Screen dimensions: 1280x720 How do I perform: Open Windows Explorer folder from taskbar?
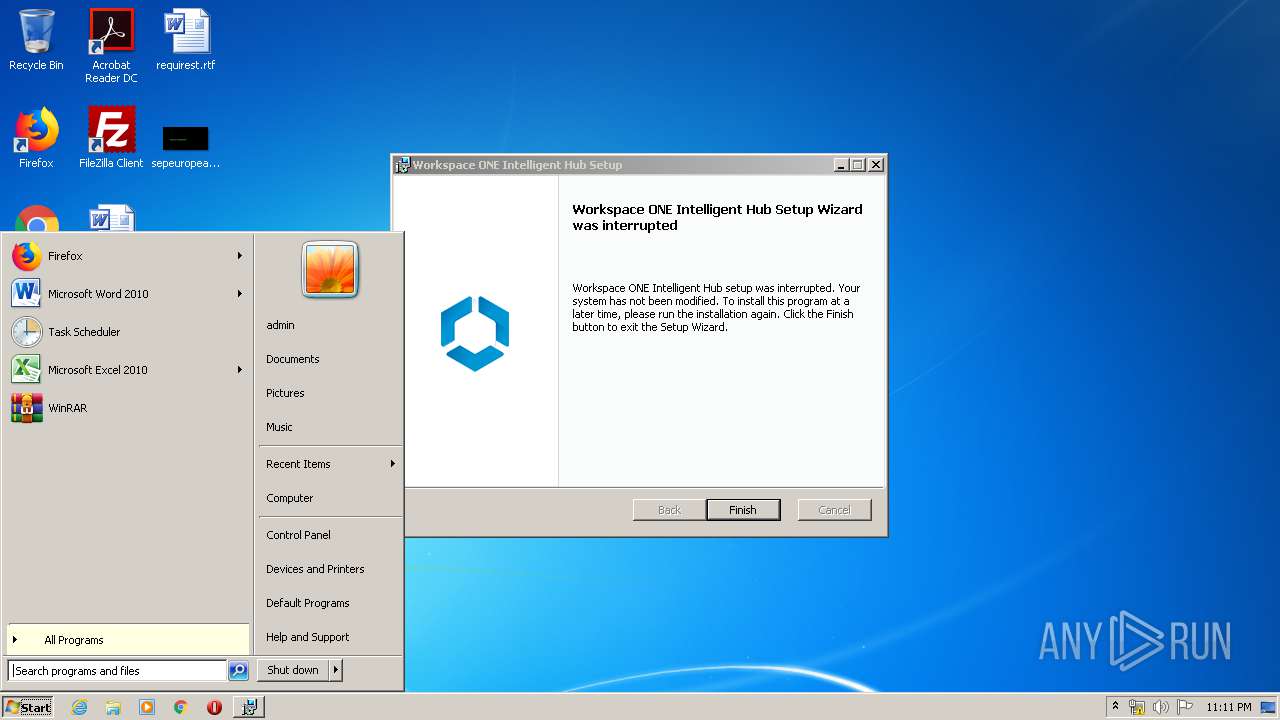point(113,707)
